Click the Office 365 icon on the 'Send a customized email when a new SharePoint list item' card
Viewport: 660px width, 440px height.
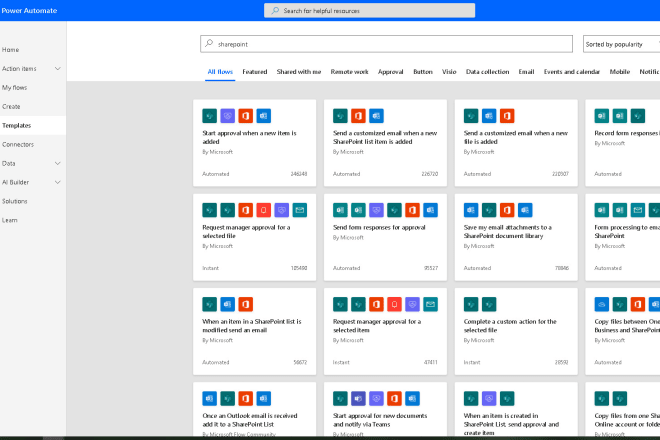(358, 116)
